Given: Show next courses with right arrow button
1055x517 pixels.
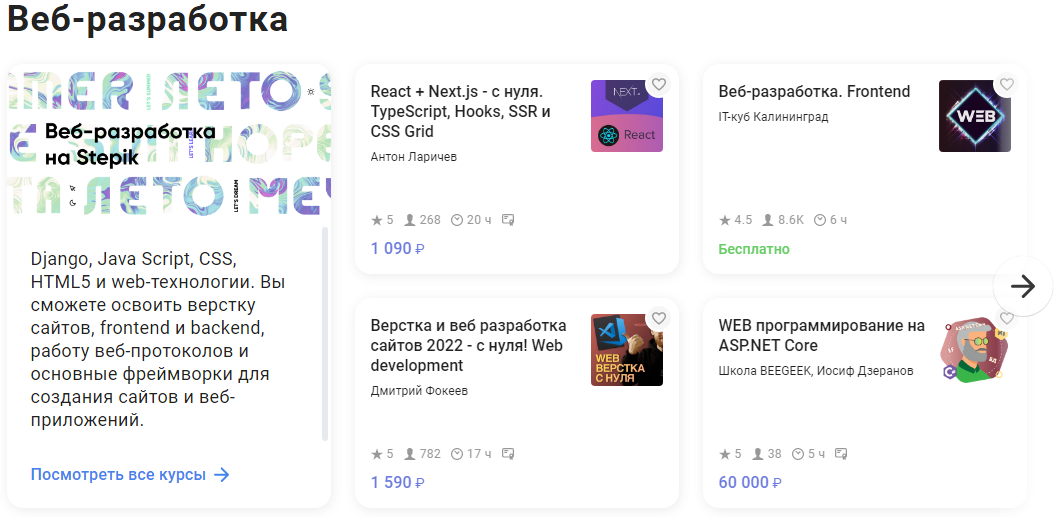Looking at the screenshot, I should point(1023,286).
